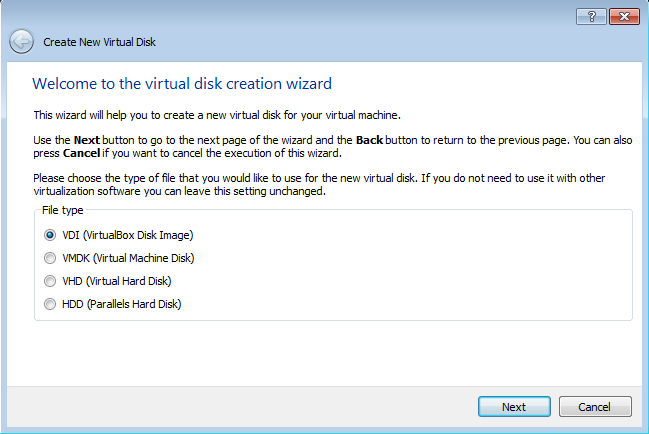Click the "VDI (VirtualBox Disk Image)" label text

(x=128, y=235)
